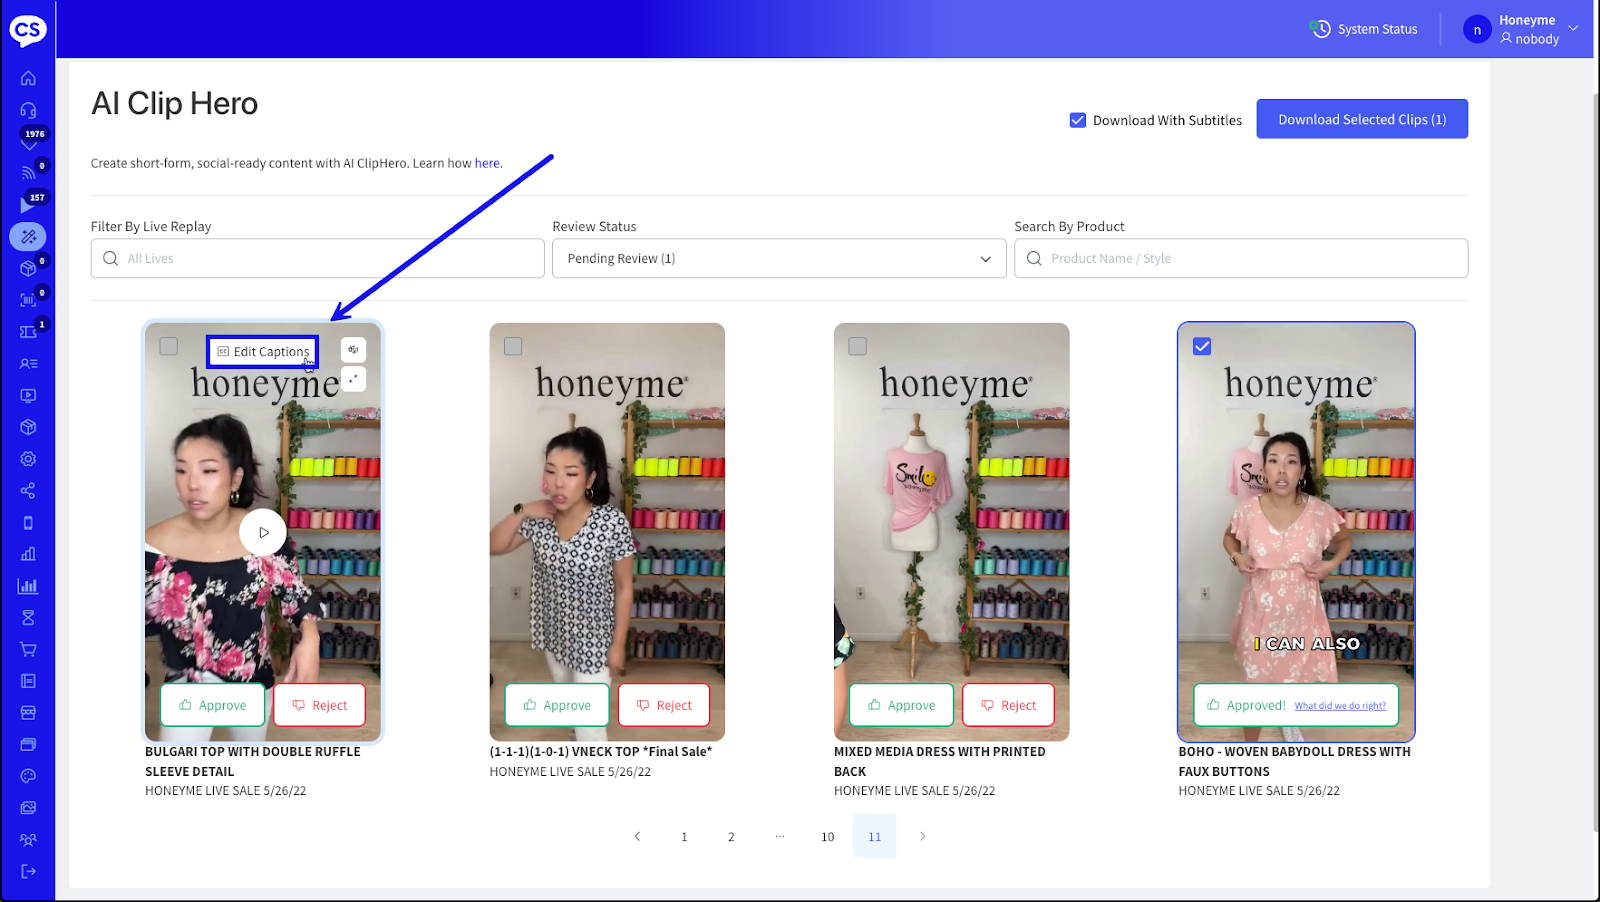Click the shopping cart sidebar icon
This screenshot has width=1600, height=902.
point(28,649)
